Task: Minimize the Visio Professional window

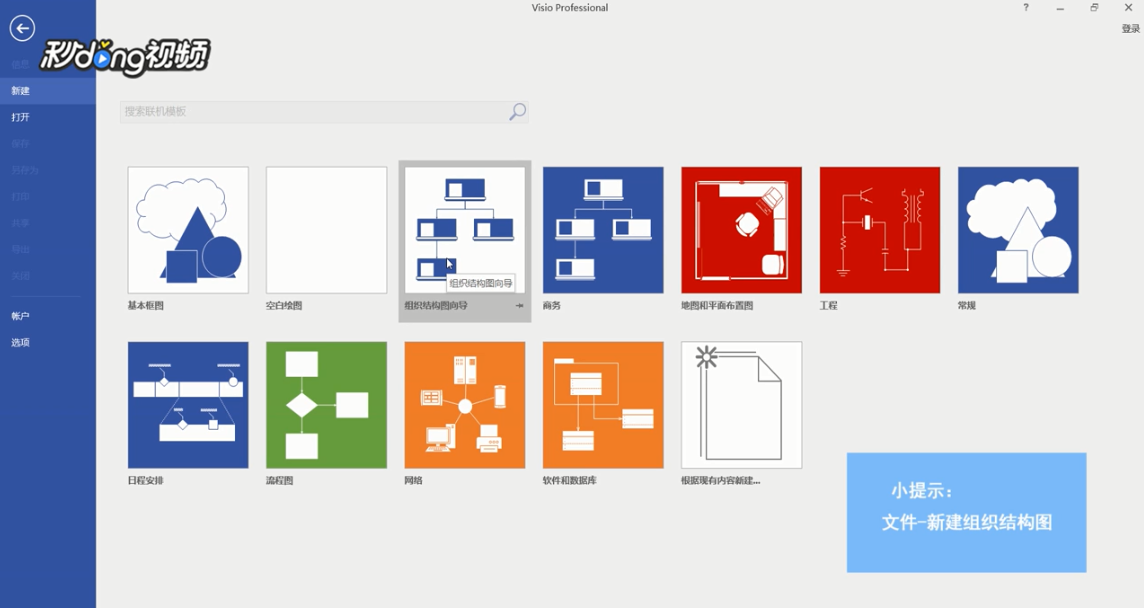Action: click(x=1060, y=8)
